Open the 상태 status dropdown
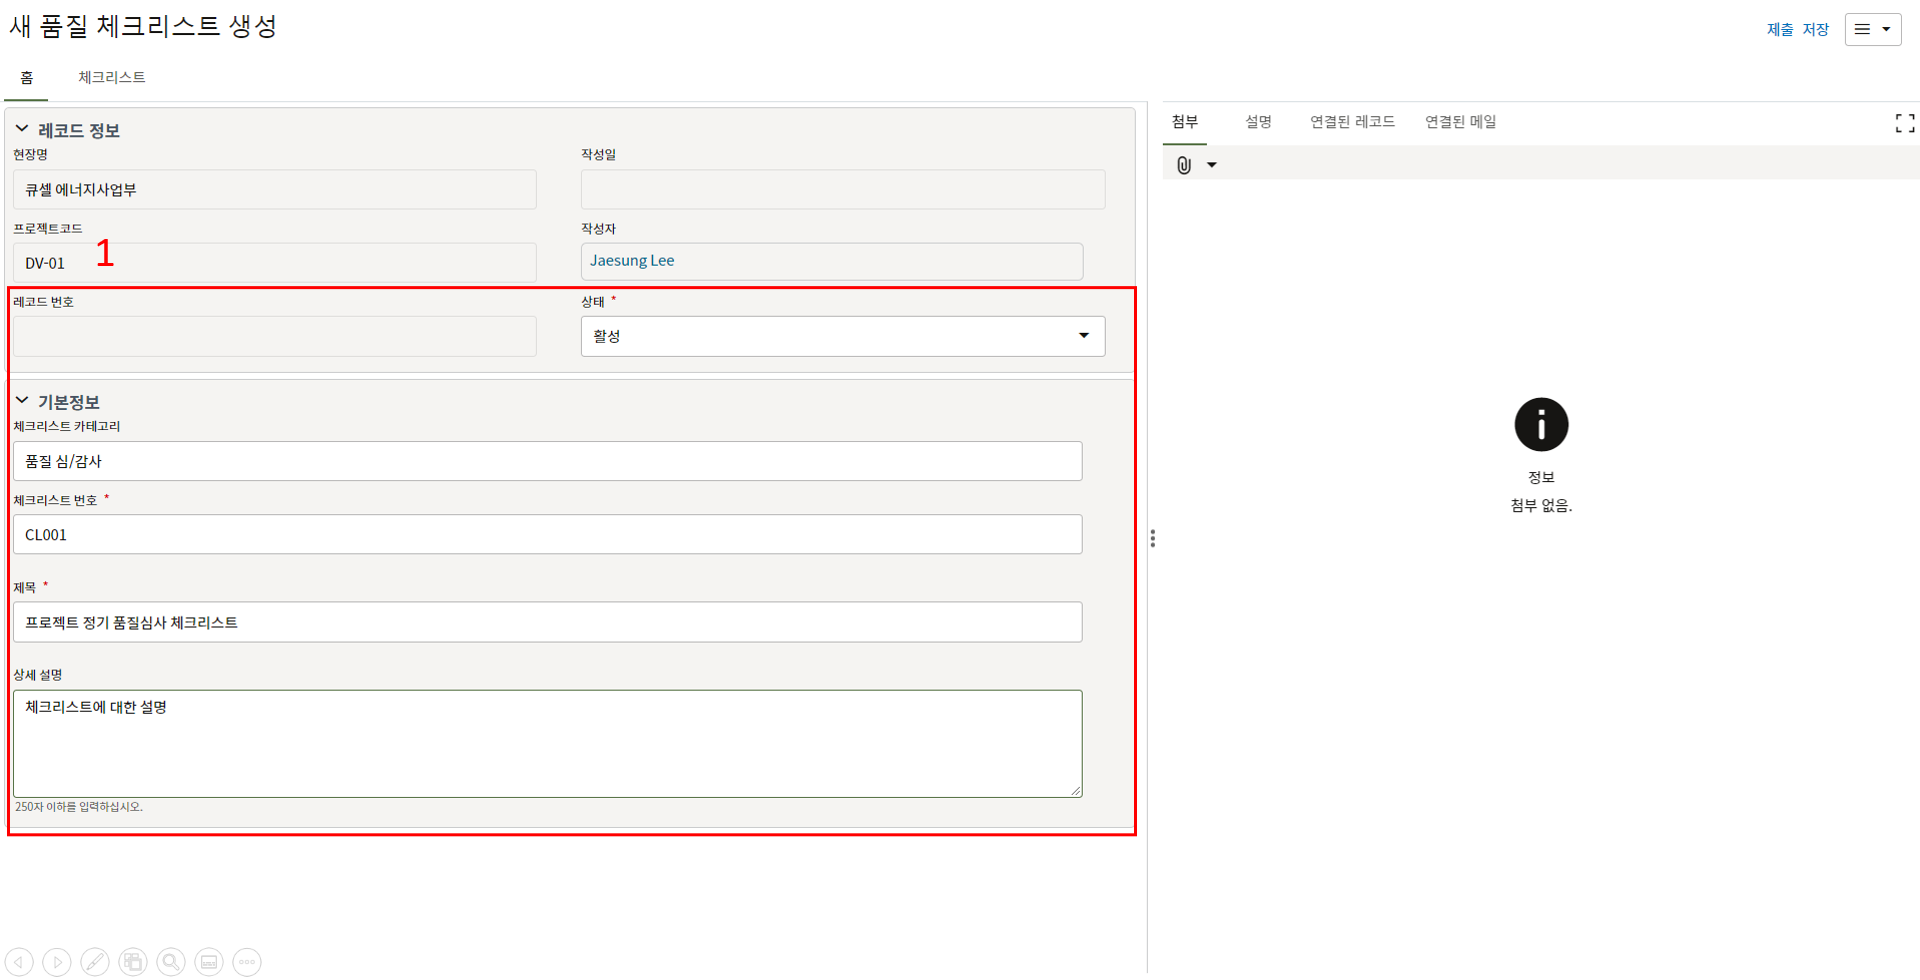The width and height of the screenshot is (1920, 980). click(x=842, y=336)
